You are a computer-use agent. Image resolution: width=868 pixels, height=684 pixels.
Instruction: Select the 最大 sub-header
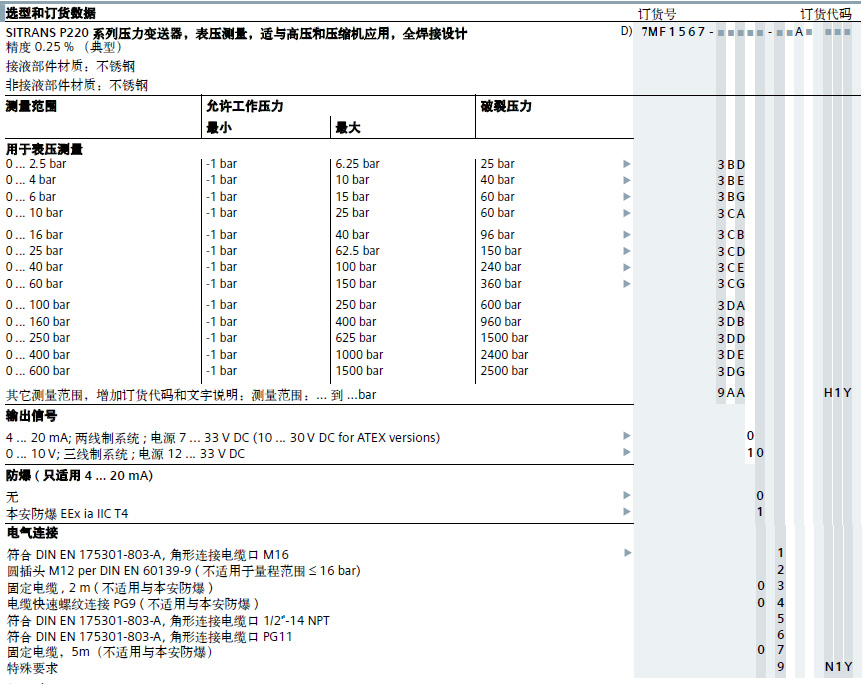(348, 128)
